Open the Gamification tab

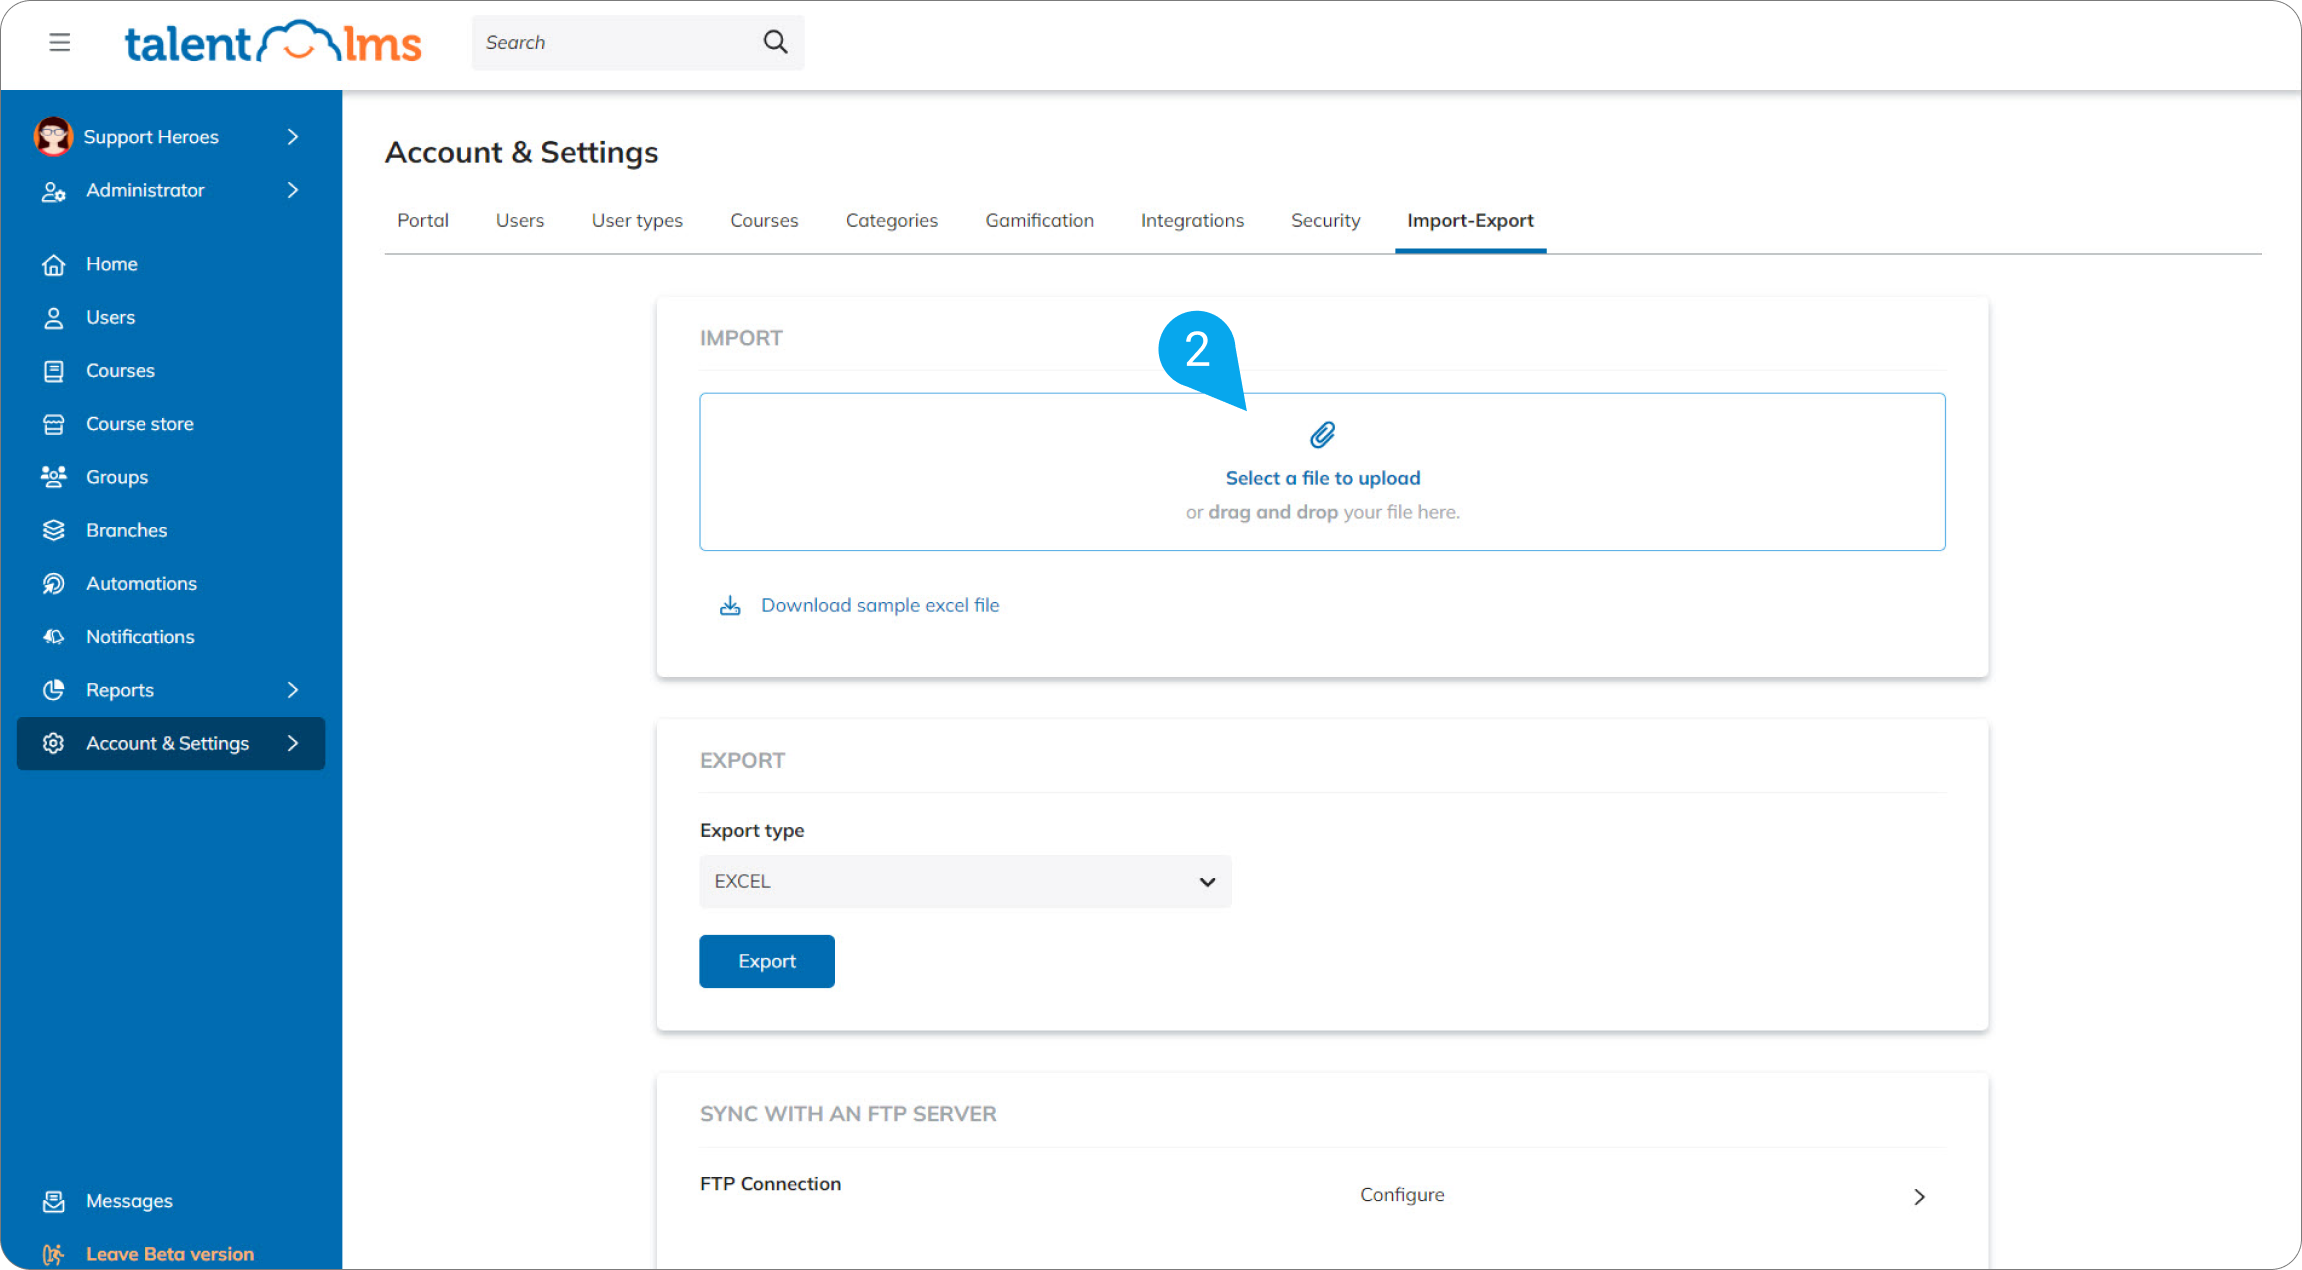[x=1040, y=220]
